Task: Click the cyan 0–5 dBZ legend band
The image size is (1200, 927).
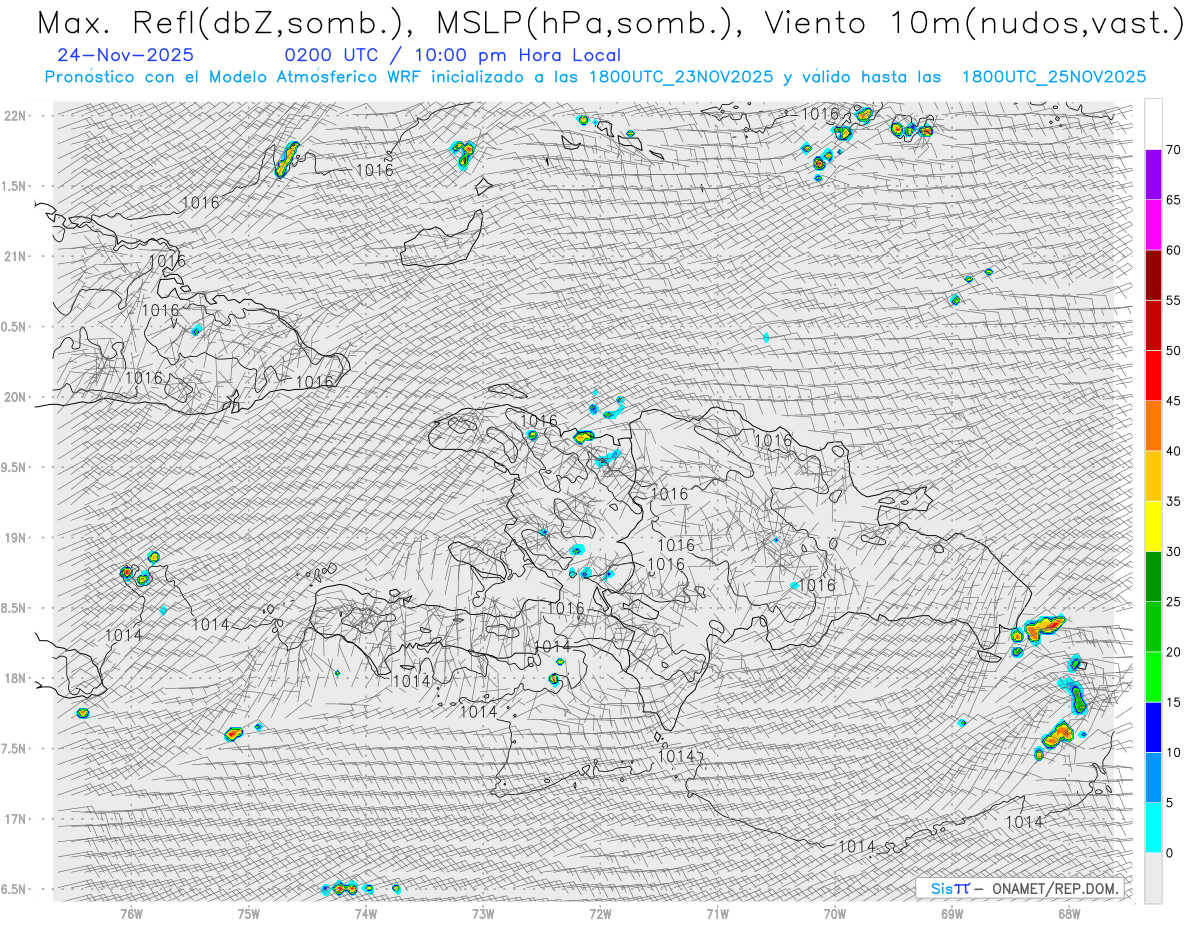Action: tap(1153, 828)
